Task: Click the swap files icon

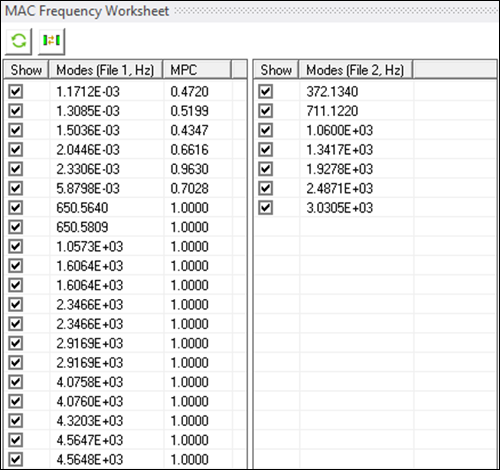Action: pyautogui.click(x=51, y=41)
